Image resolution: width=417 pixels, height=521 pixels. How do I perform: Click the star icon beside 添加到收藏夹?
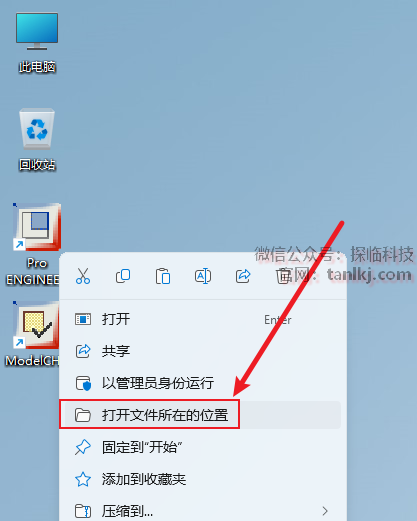(83, 479)
